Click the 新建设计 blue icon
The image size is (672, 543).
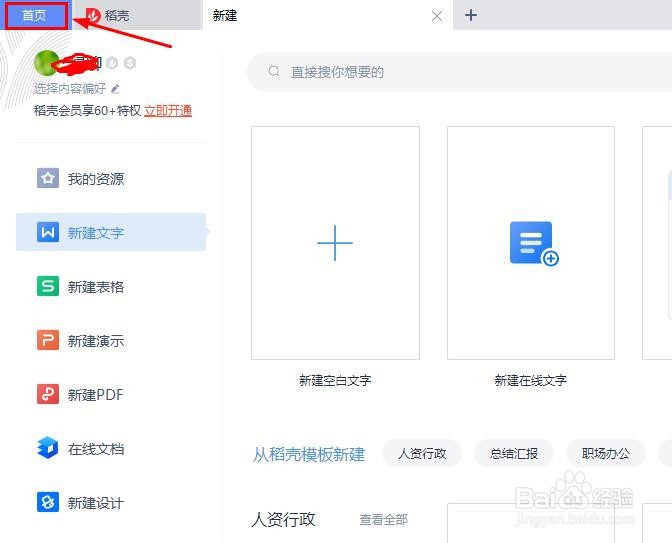[x=48, y=502]
